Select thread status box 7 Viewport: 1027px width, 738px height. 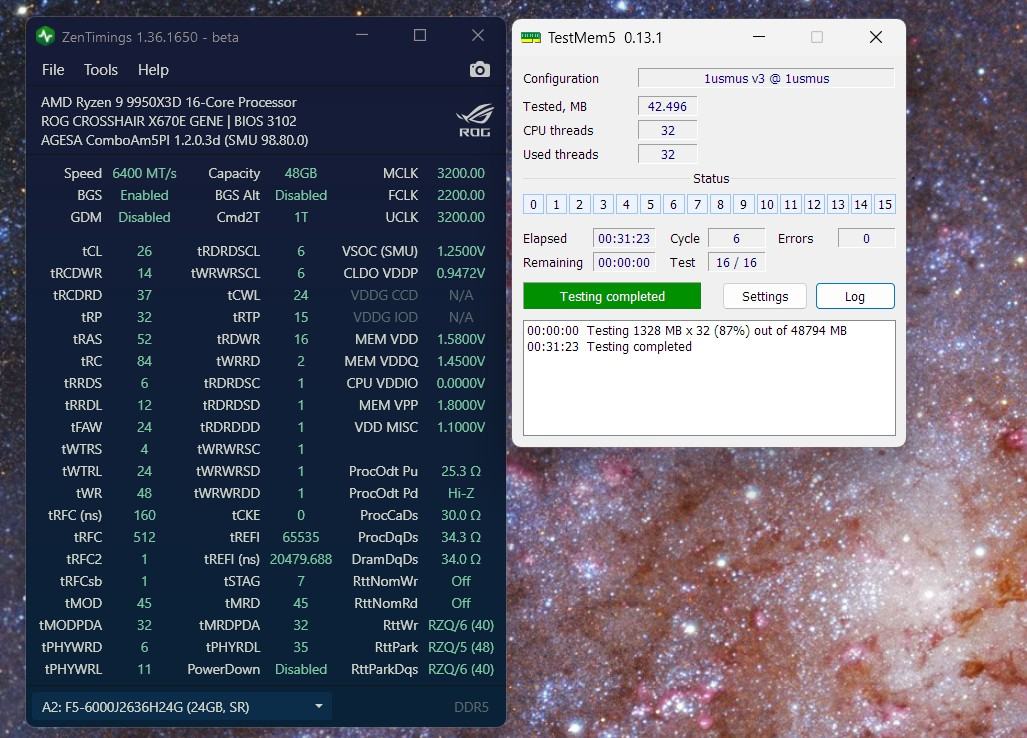point(697,204)
